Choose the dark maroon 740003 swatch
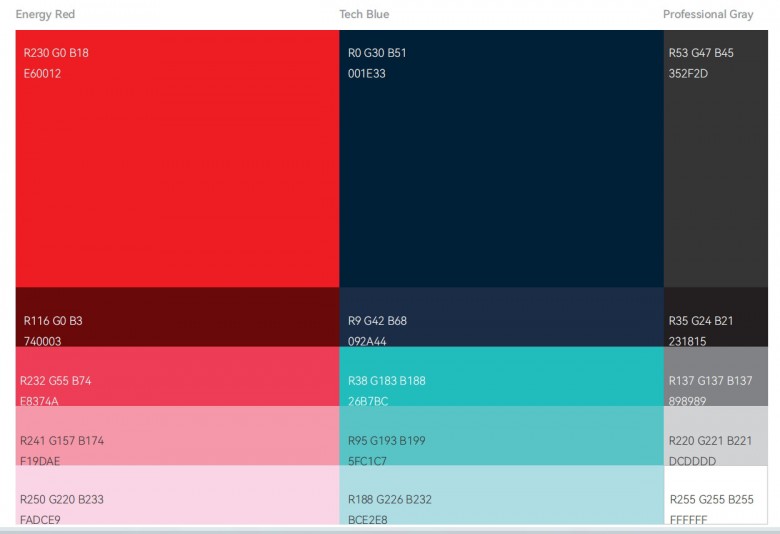This screenshot has width=780, height=534. [177, 317]
